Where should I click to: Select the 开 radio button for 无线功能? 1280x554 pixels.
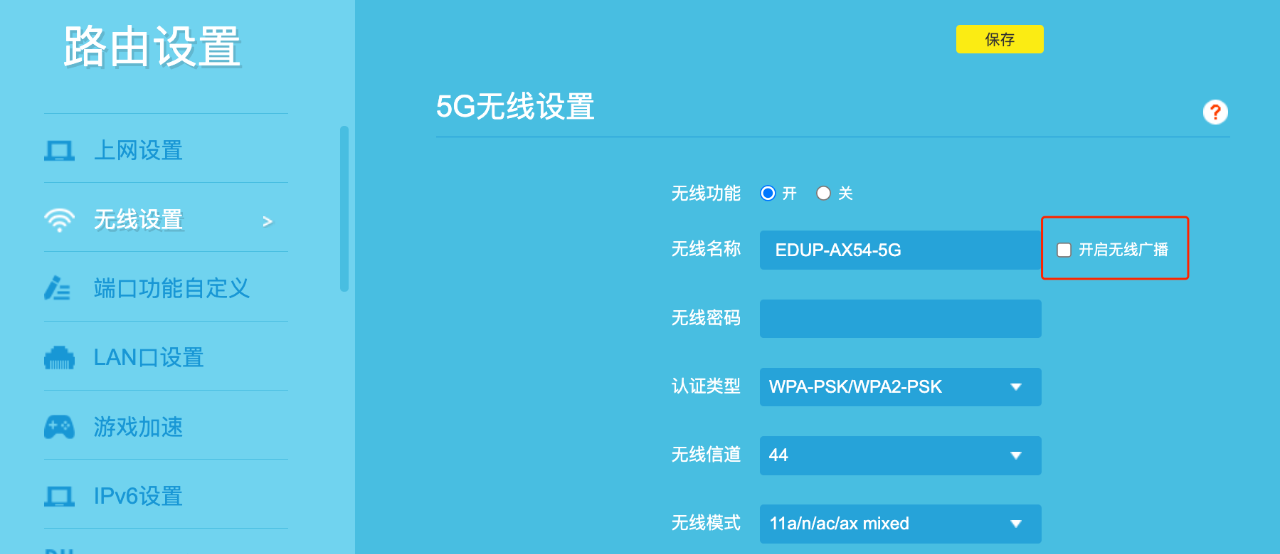[768, 193]
